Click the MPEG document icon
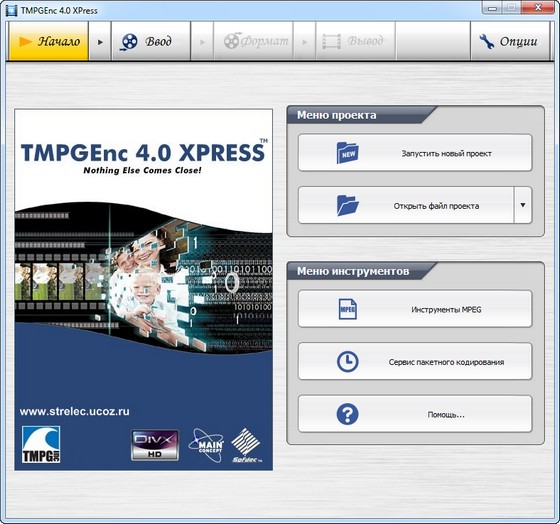The height and width of the screenshot is (524, 560). (x=348, y=309)
